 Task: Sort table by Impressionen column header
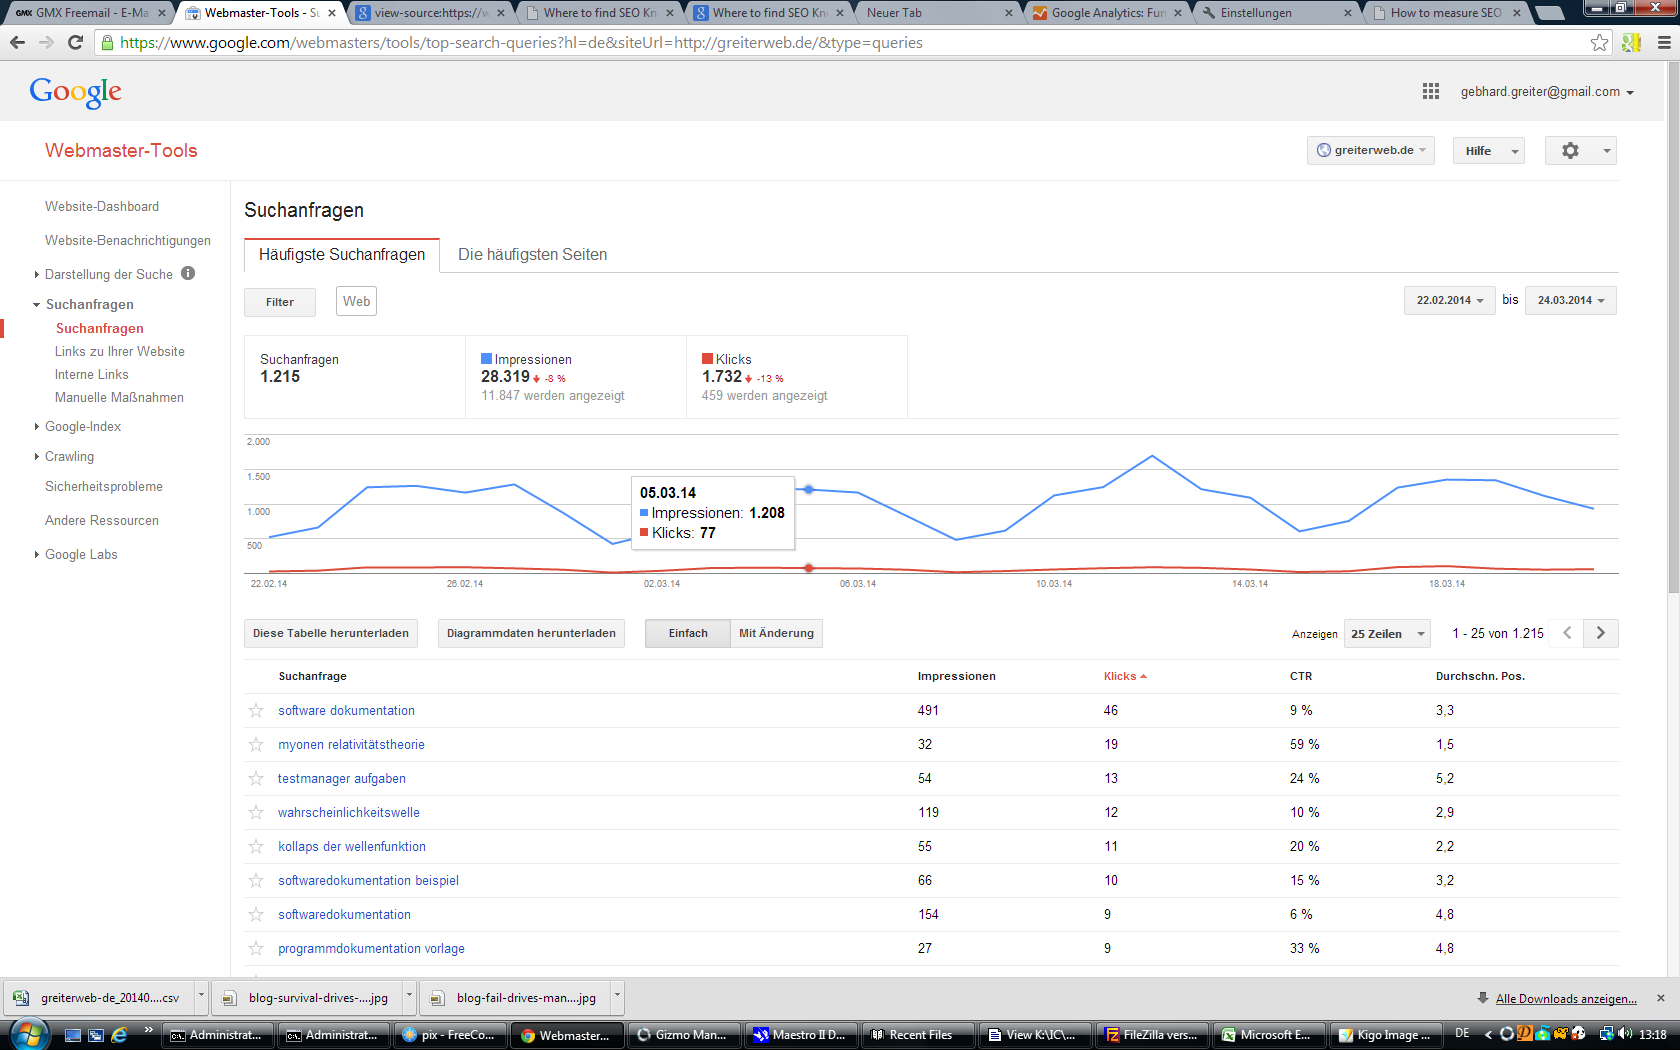click(956, 676)
